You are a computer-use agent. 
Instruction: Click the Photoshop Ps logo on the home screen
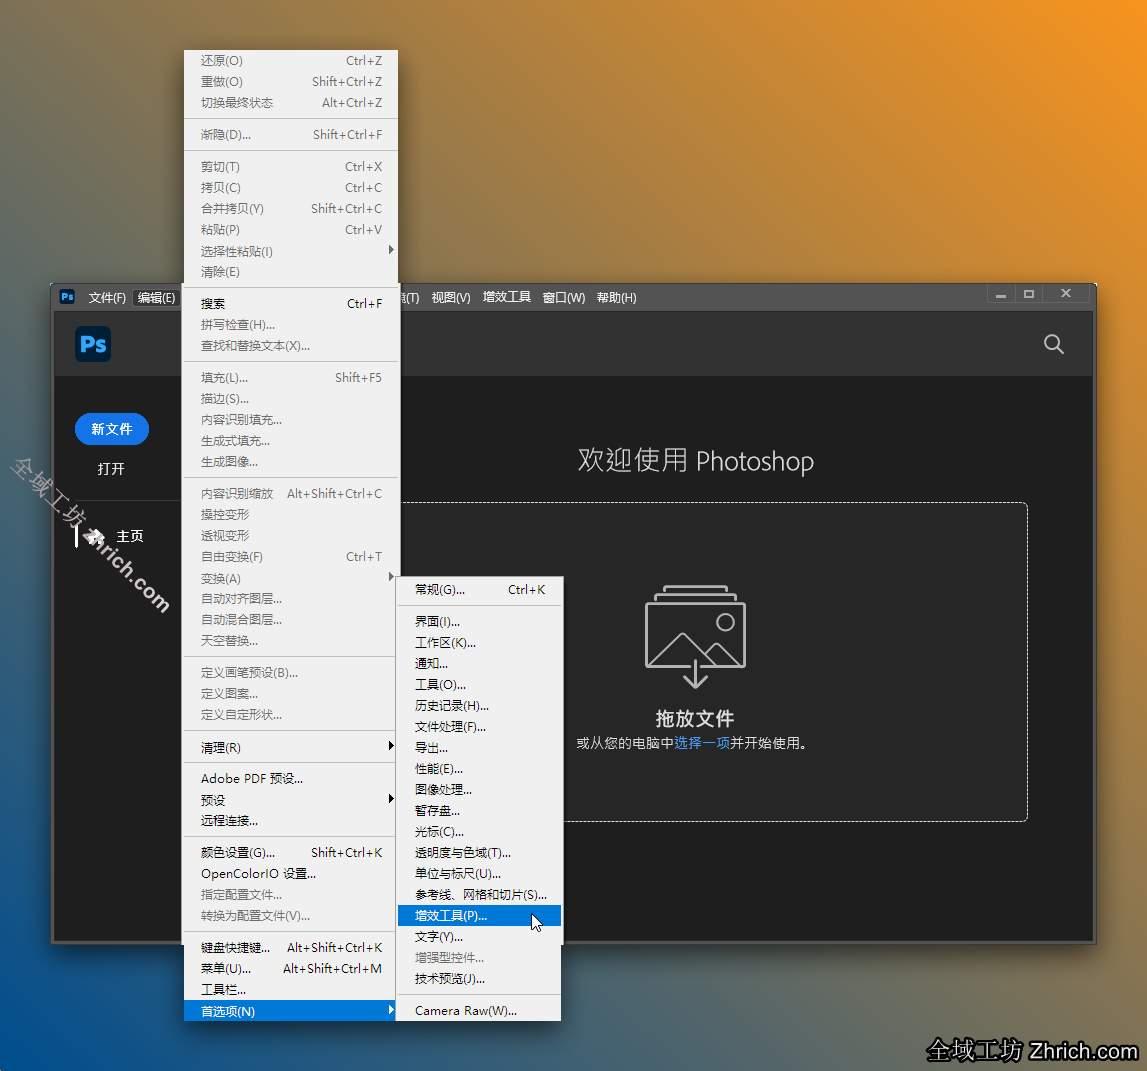pos(93,344)
